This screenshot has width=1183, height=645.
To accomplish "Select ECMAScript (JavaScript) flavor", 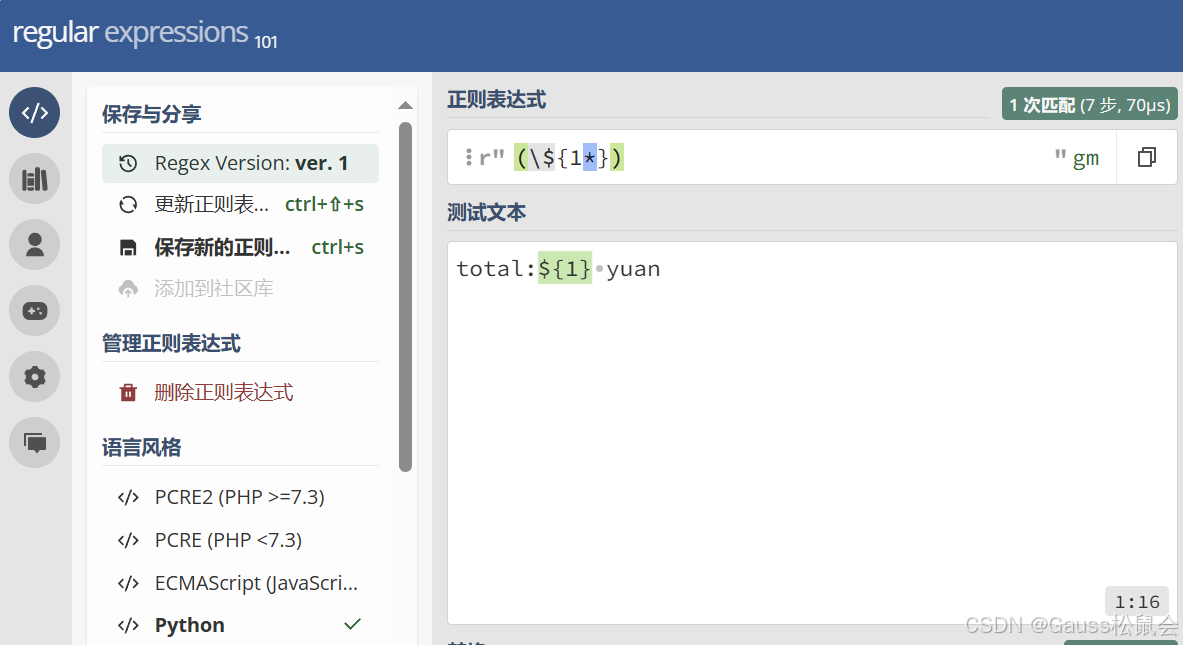I will tap(240, 583).
